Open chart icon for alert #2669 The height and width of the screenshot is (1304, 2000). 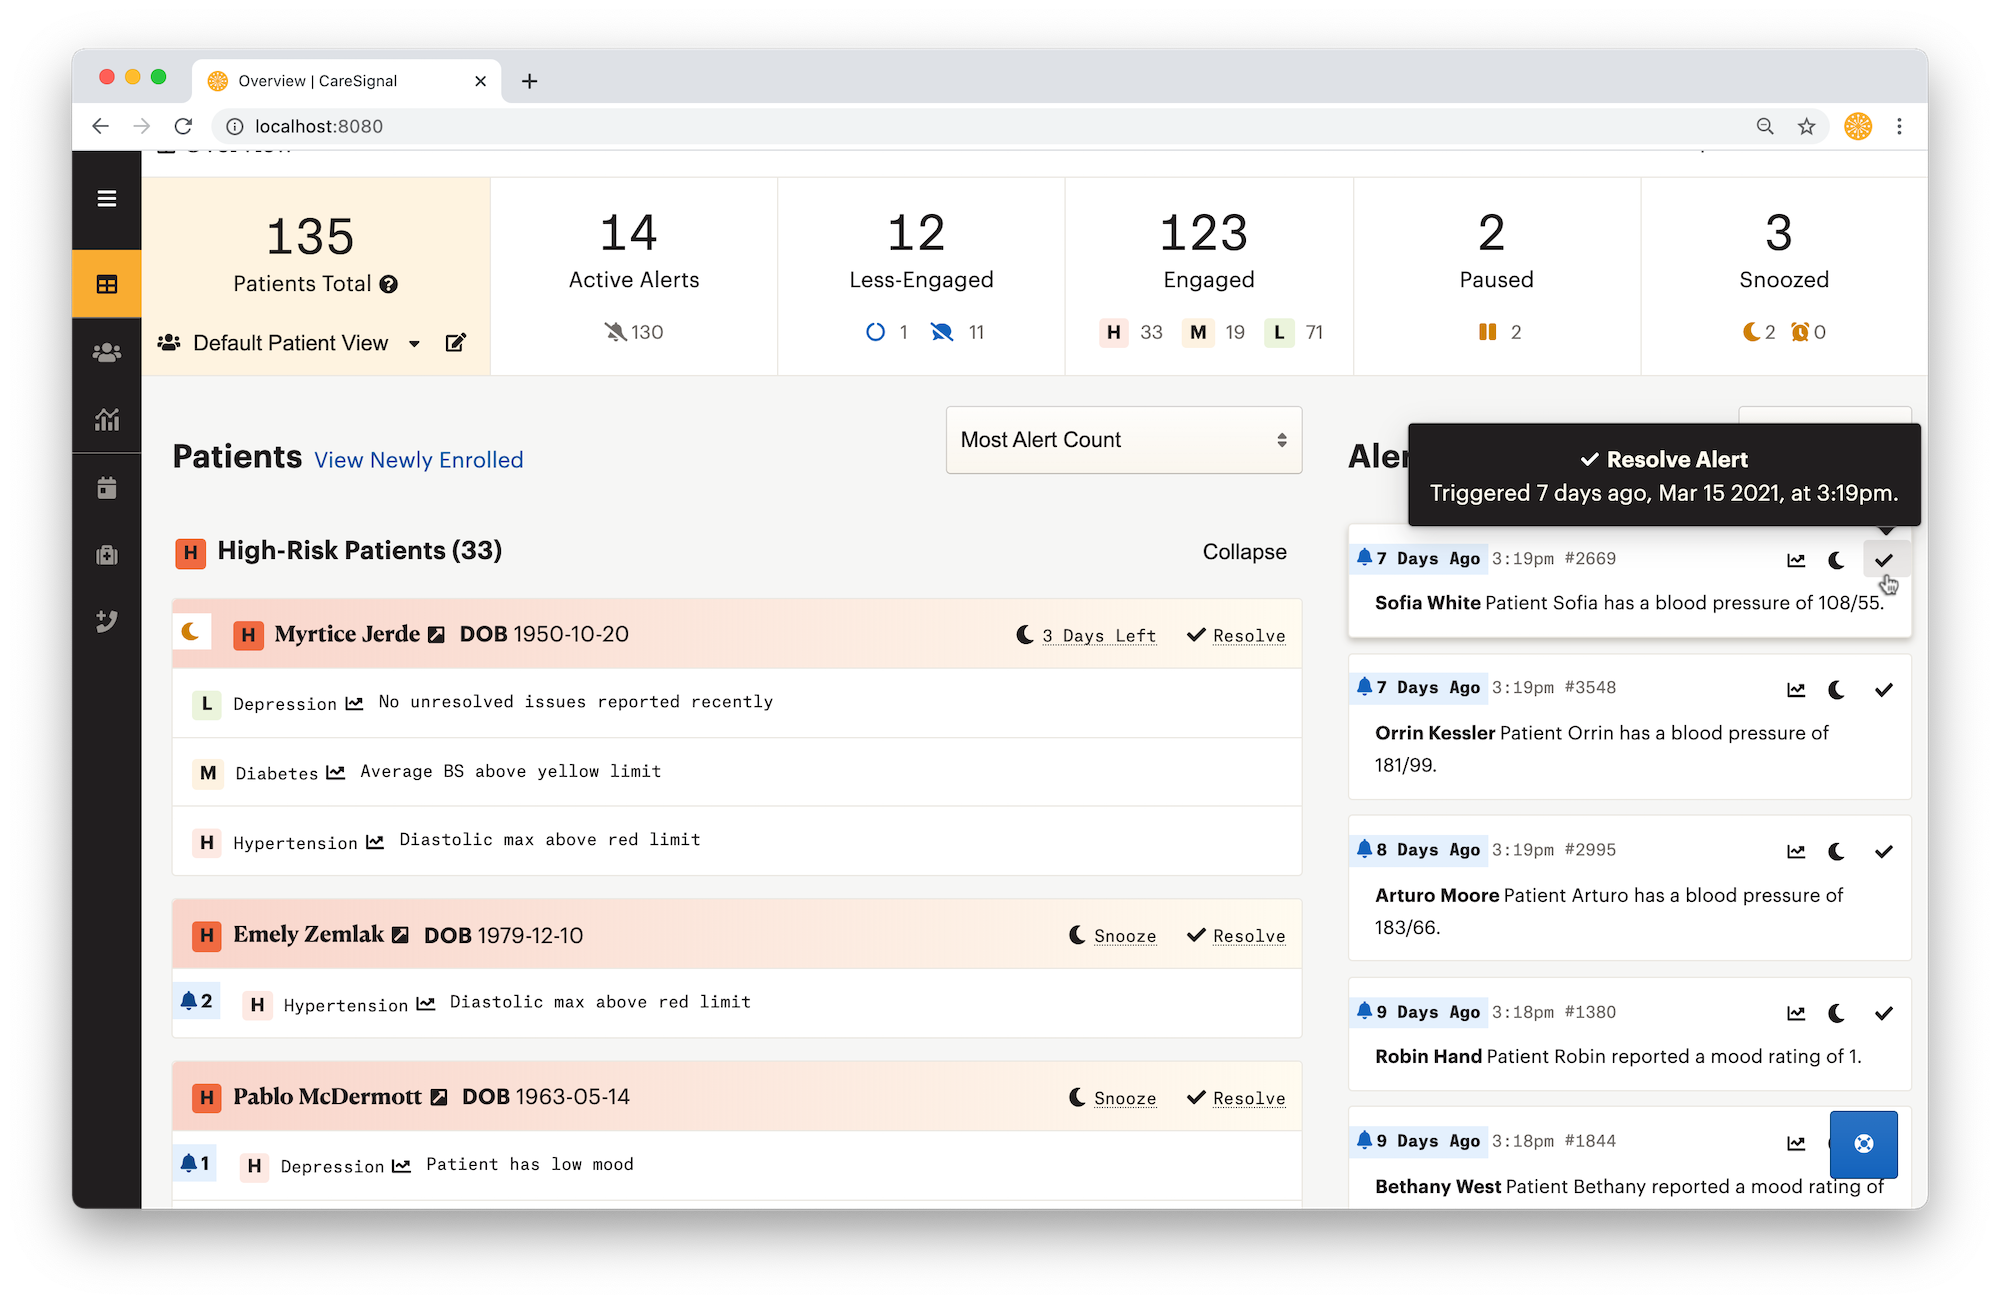coord(1796,560)
